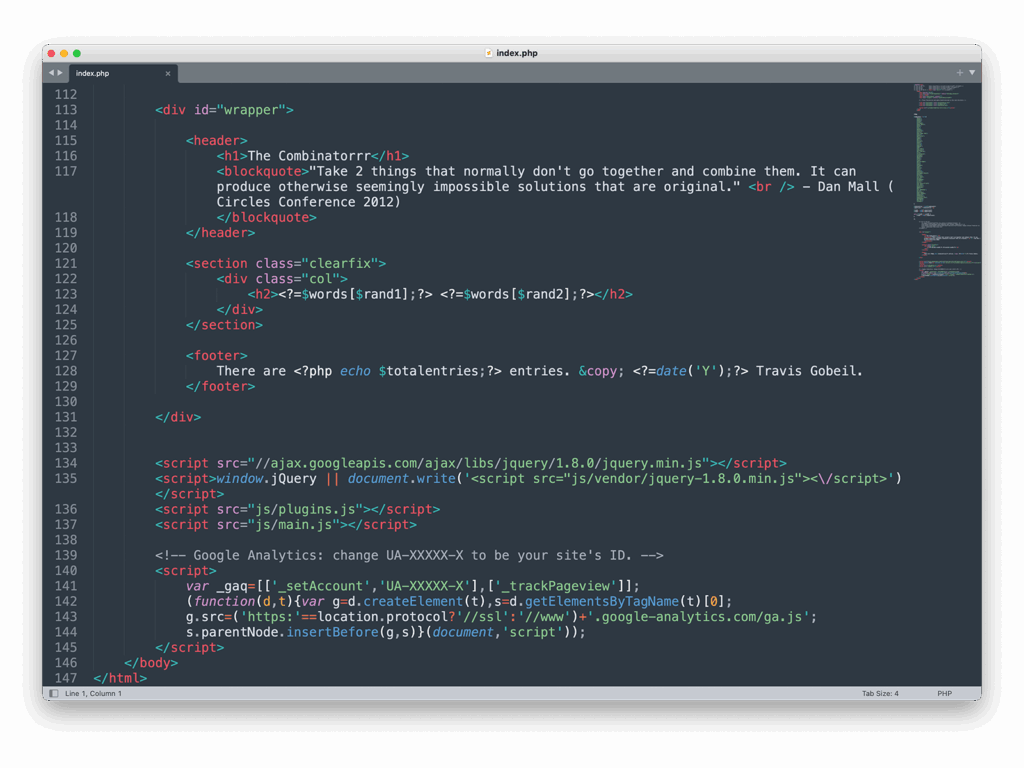Click the "Google Analytics:" comment text

[259, 555]
